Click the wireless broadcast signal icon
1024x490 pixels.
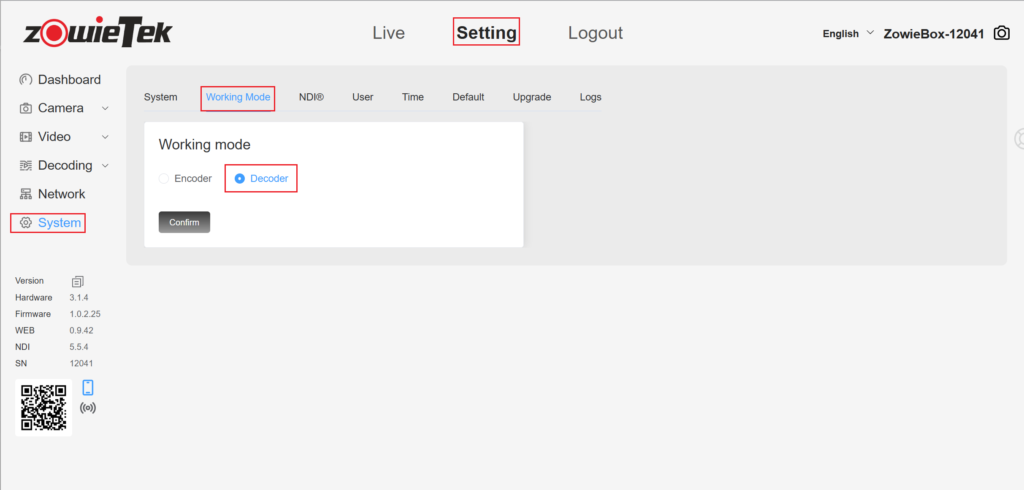(x=87, y=408)
